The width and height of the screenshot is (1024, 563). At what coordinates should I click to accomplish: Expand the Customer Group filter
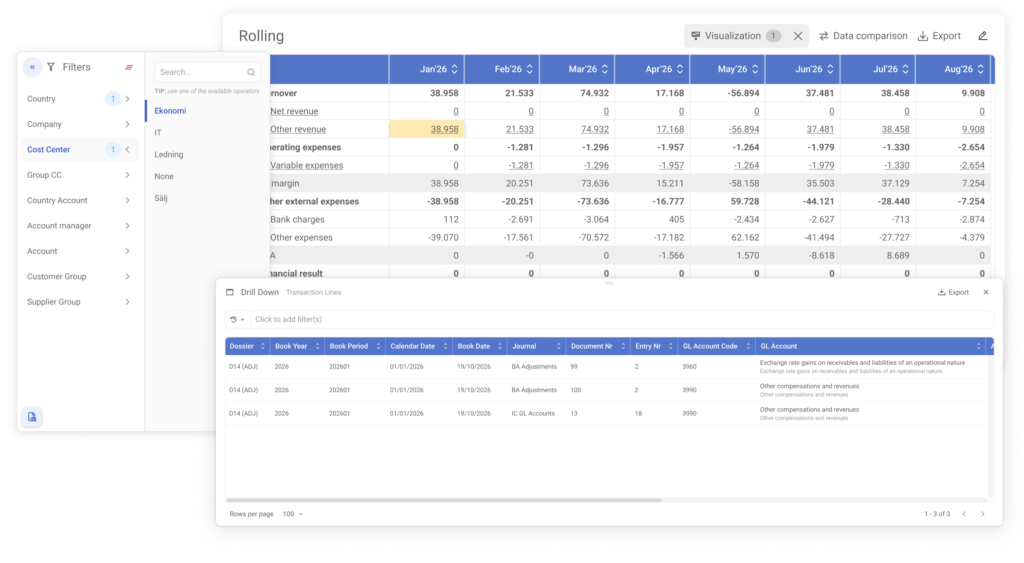(x=127, y=277)
